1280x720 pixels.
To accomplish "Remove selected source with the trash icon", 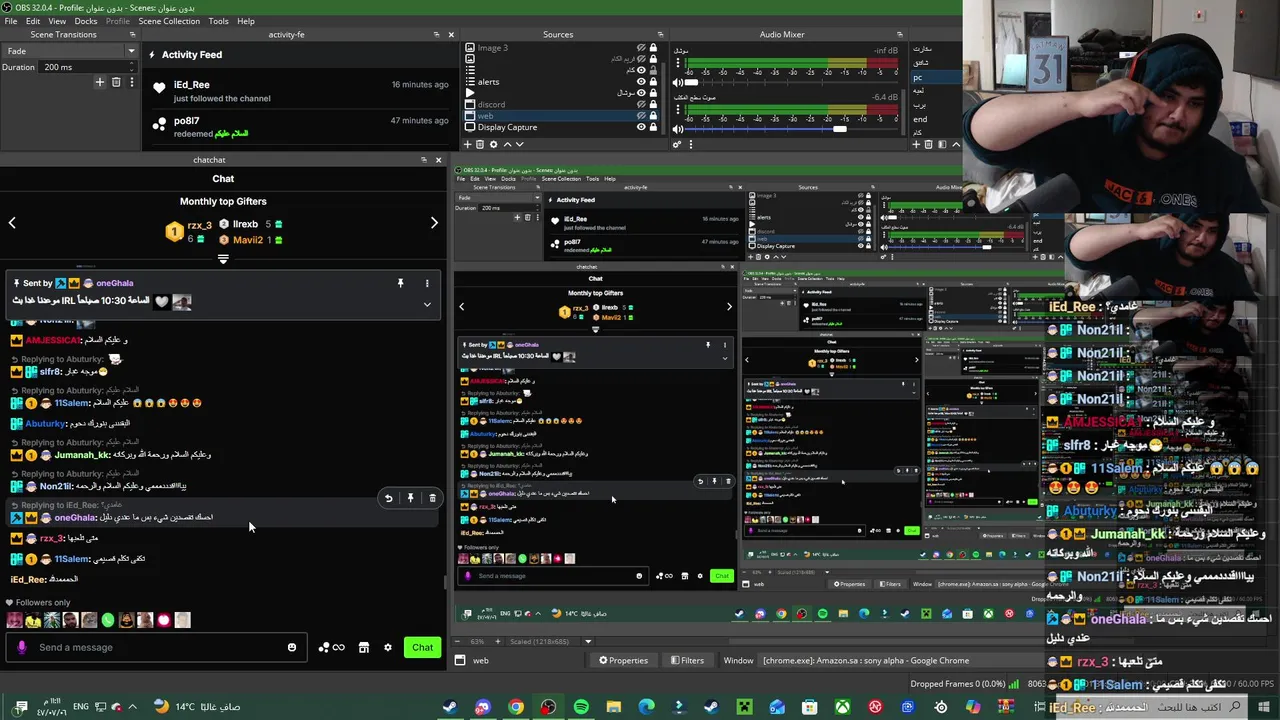I will (x=480, y=144).
